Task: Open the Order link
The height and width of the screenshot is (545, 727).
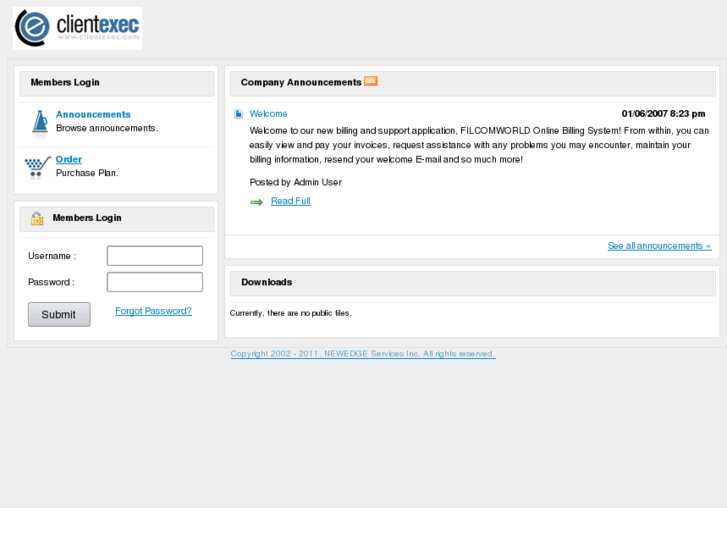Action: tap(69, 160)
